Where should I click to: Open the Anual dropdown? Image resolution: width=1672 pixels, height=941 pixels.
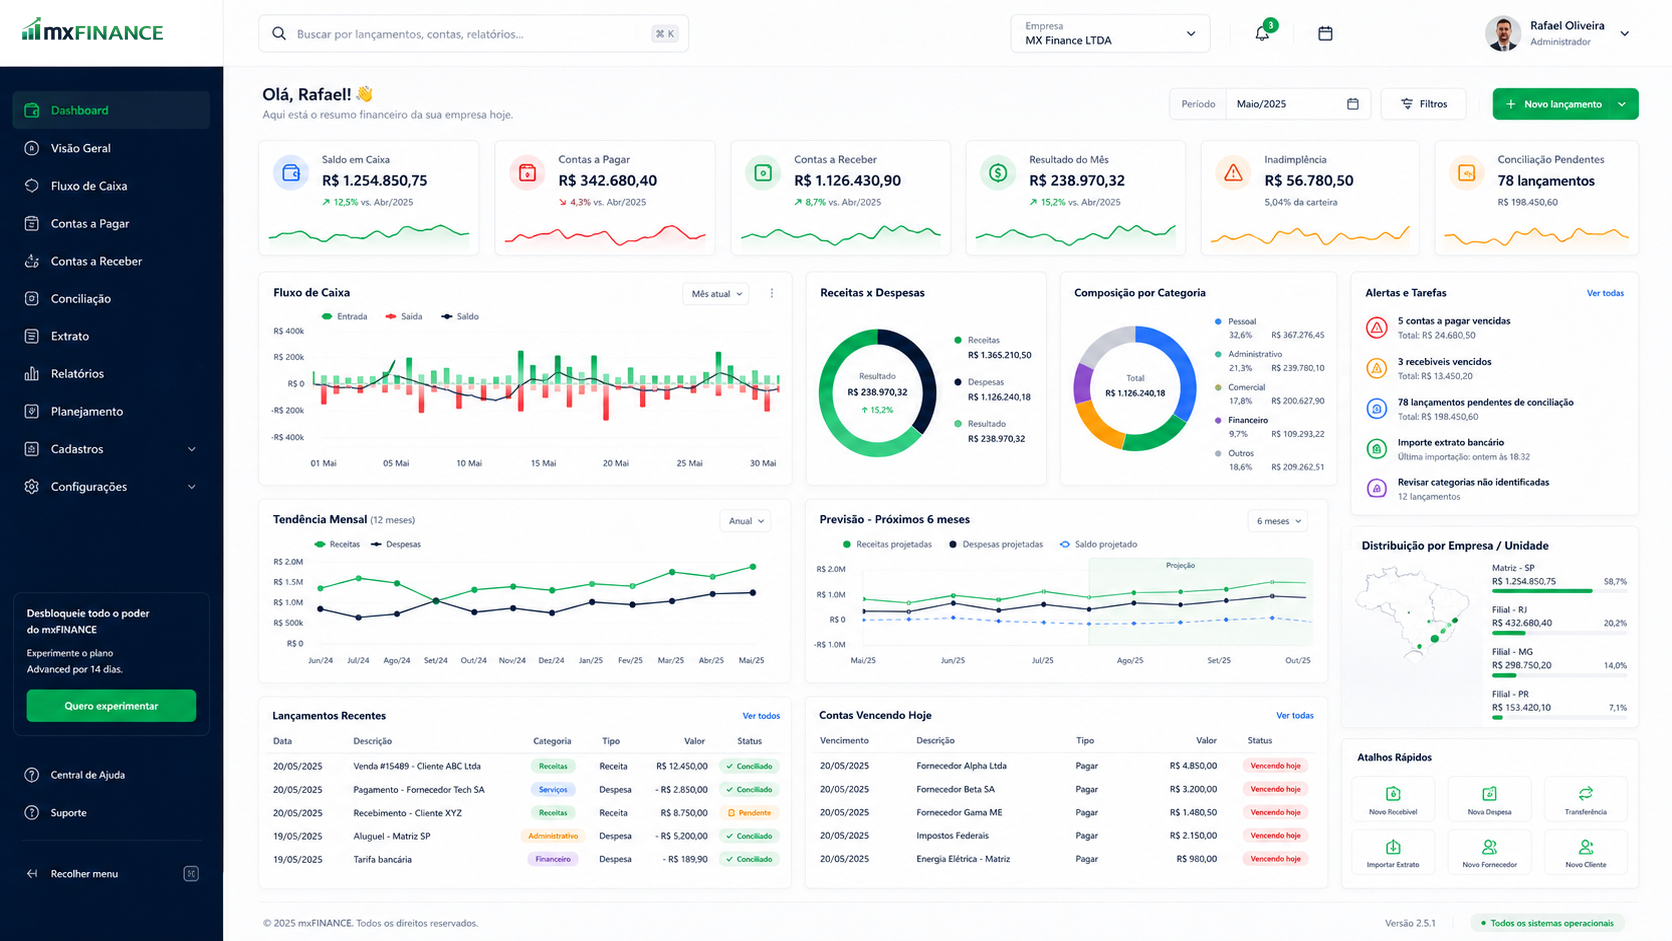coord(746,521)
